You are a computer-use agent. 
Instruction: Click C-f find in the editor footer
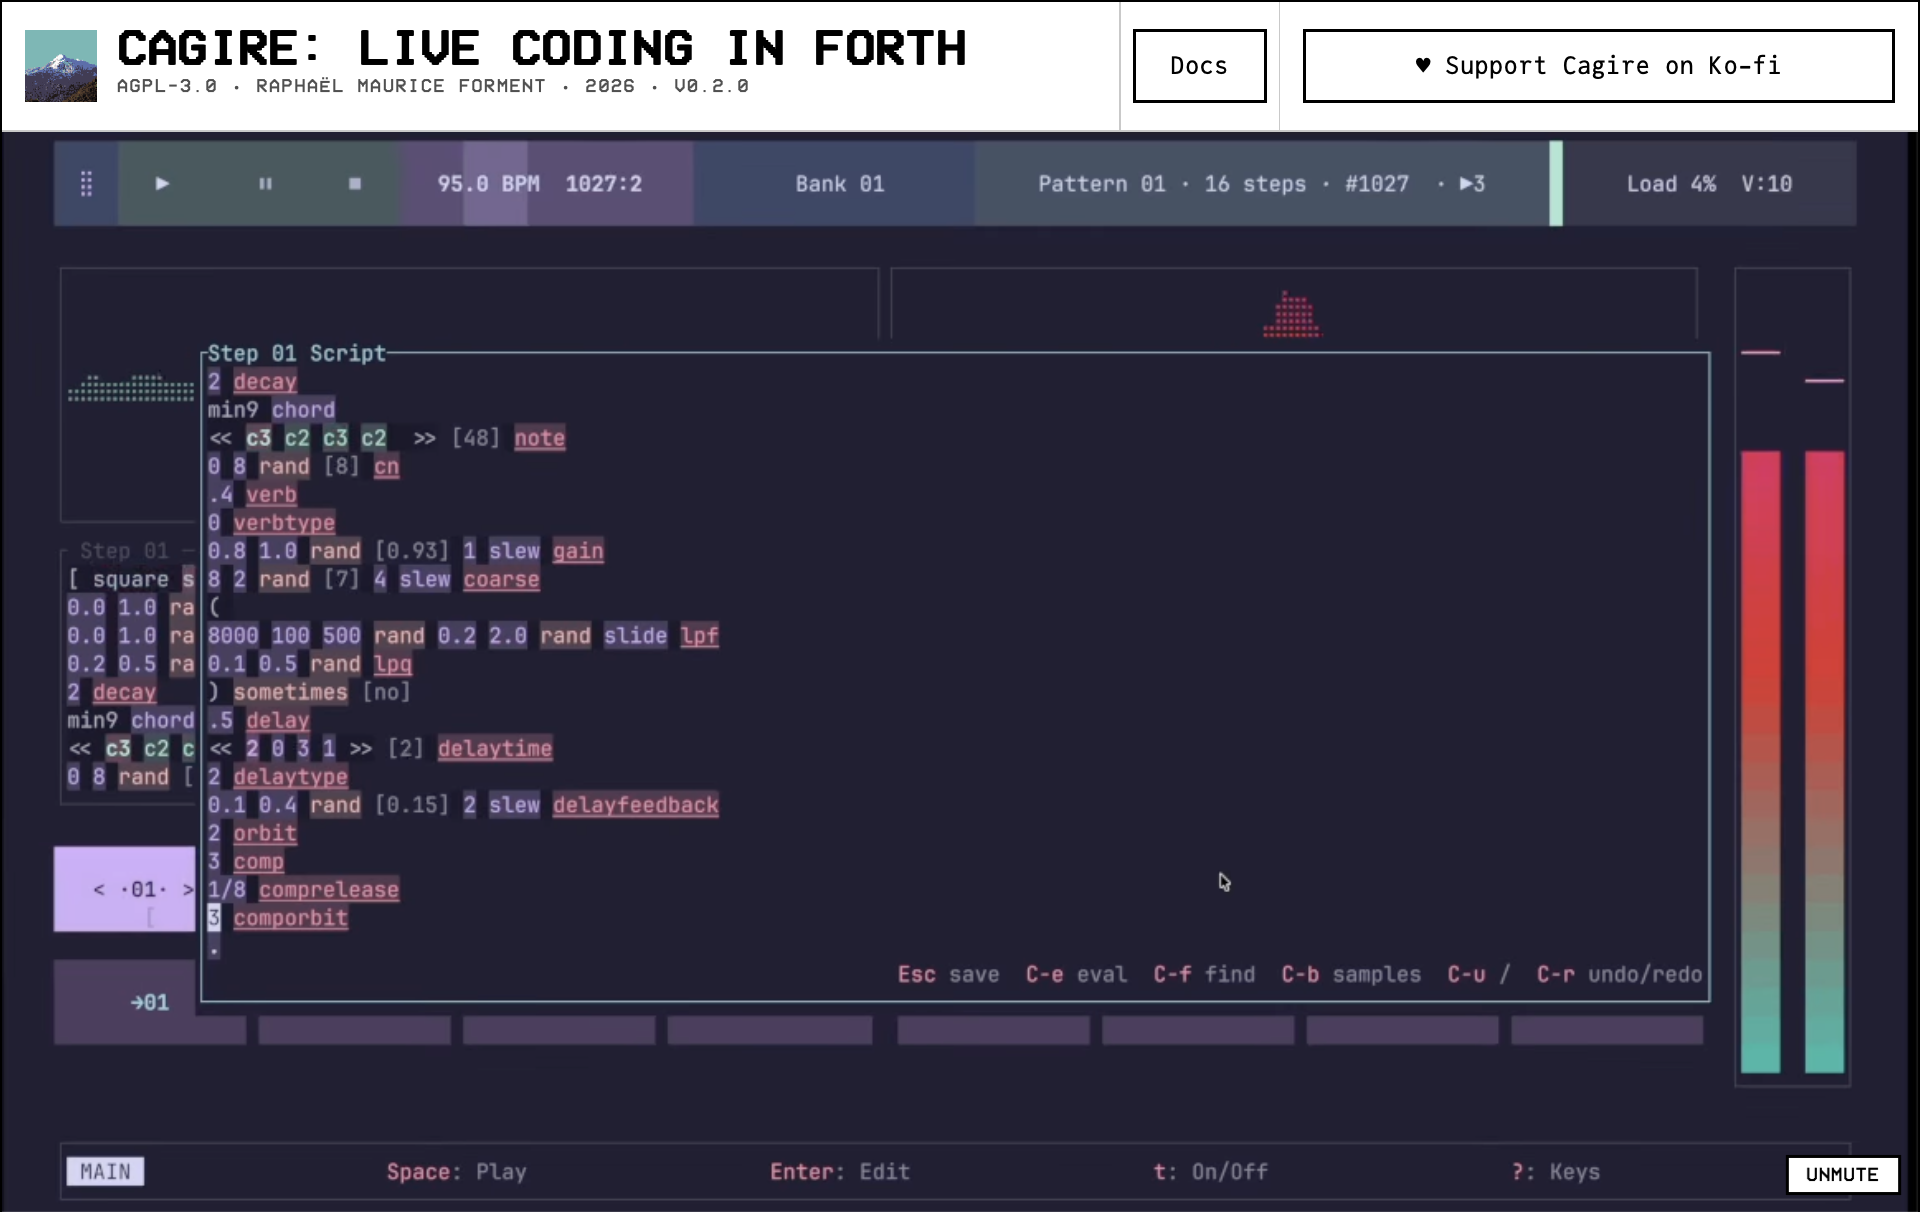tap(1206, 975)
